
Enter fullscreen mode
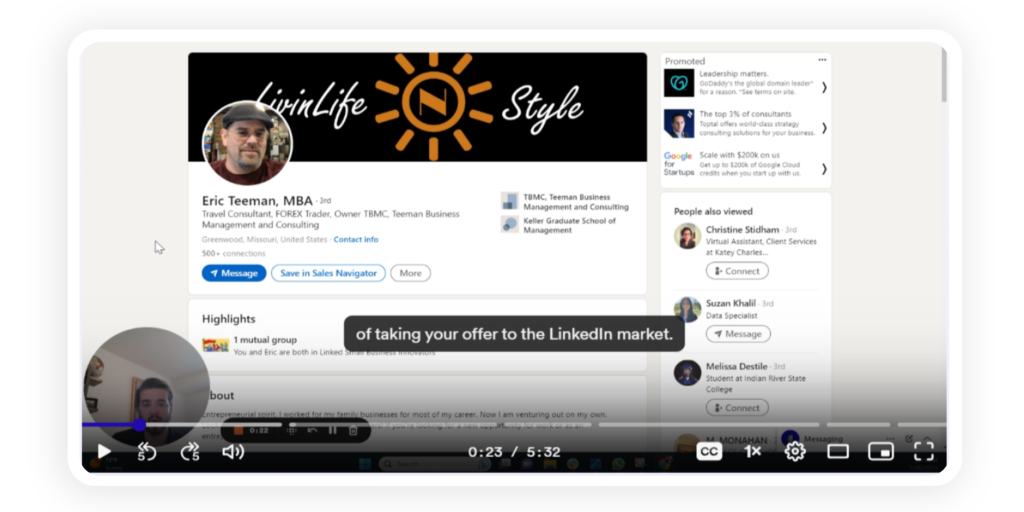(x=924, y=451)
